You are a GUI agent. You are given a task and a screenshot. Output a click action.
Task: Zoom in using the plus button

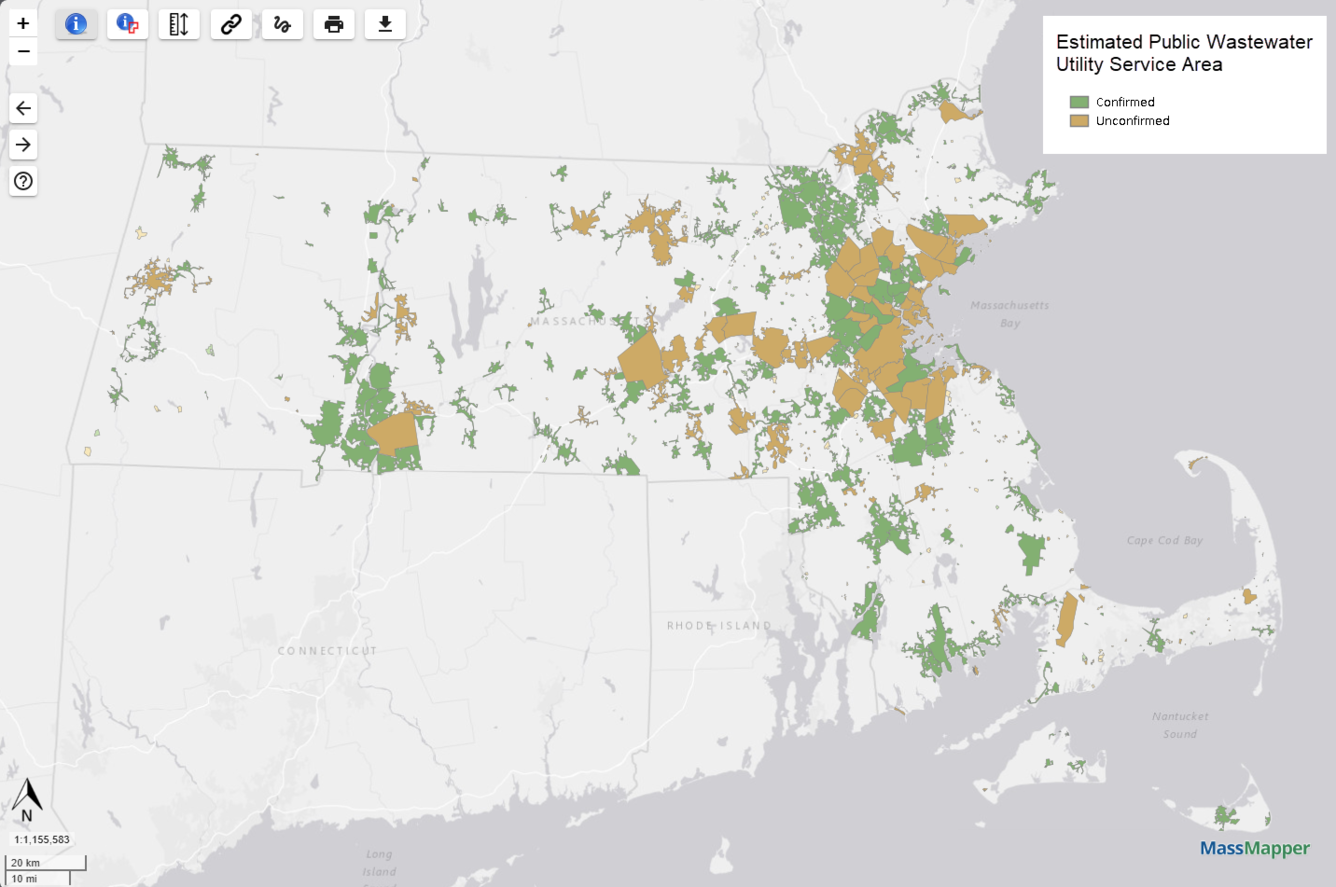23,21
